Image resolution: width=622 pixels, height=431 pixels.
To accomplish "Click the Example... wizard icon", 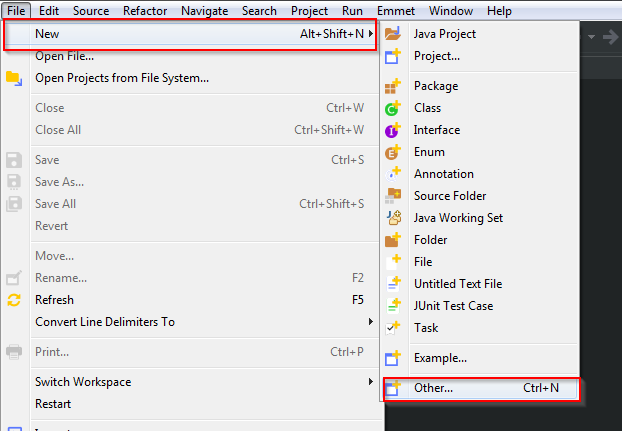I will (393, 358).
